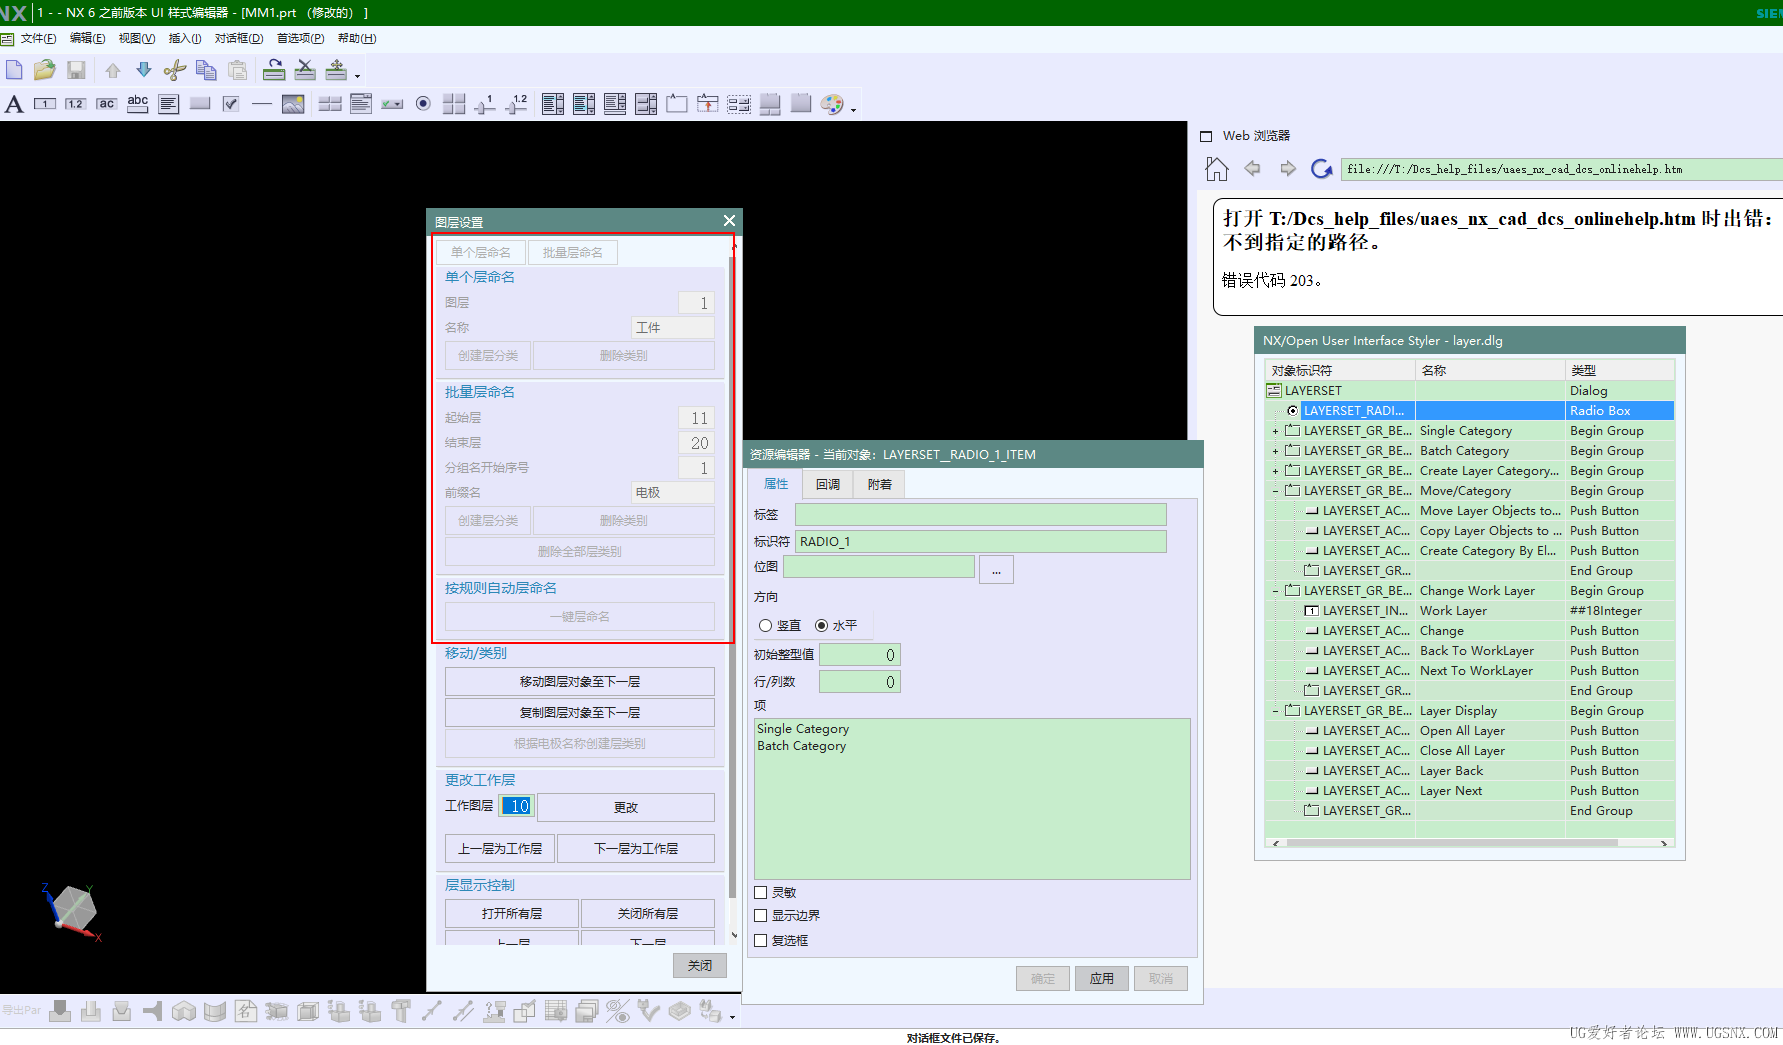
Task: Reload the Web browser page
Action: (1322, 169)
